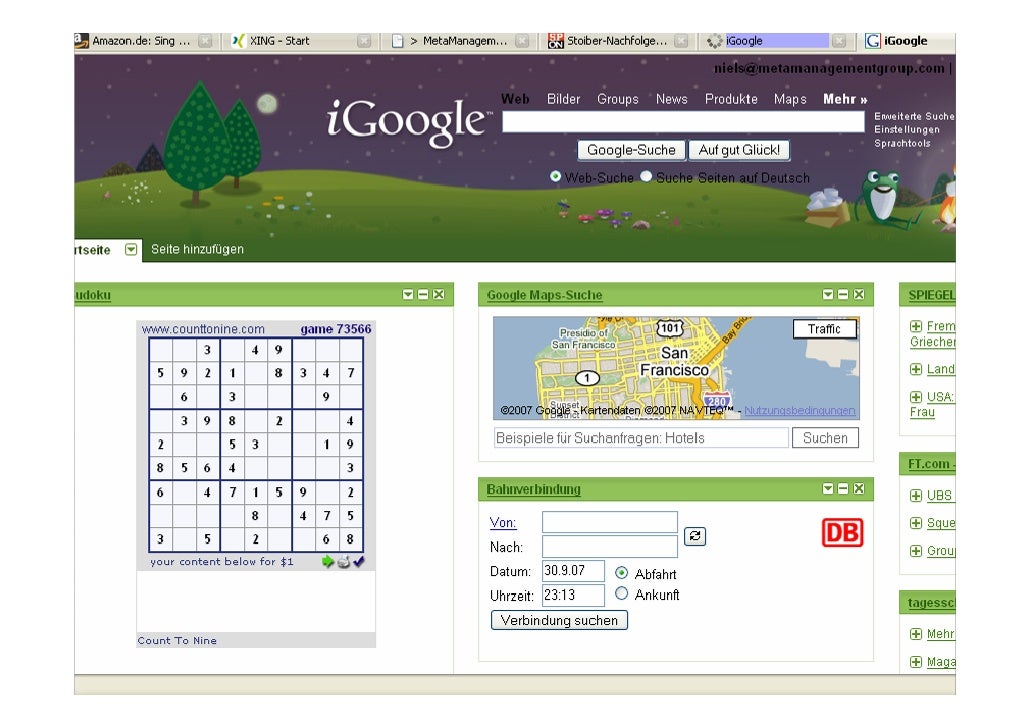The height and width of the screenshot is (728, 1030).
Task: Focus the main Google search field
Action: point(683,122)
